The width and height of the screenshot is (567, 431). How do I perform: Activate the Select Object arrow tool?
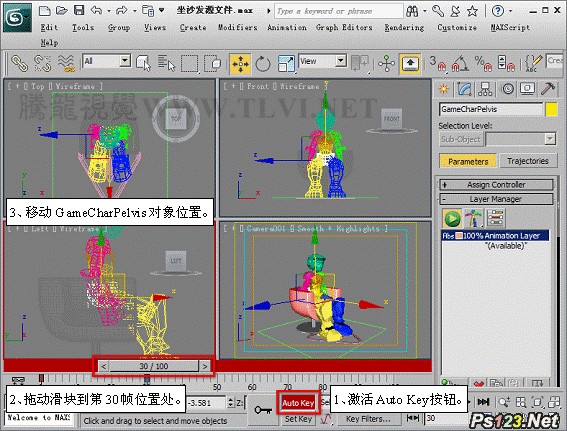tap(144, 63)
